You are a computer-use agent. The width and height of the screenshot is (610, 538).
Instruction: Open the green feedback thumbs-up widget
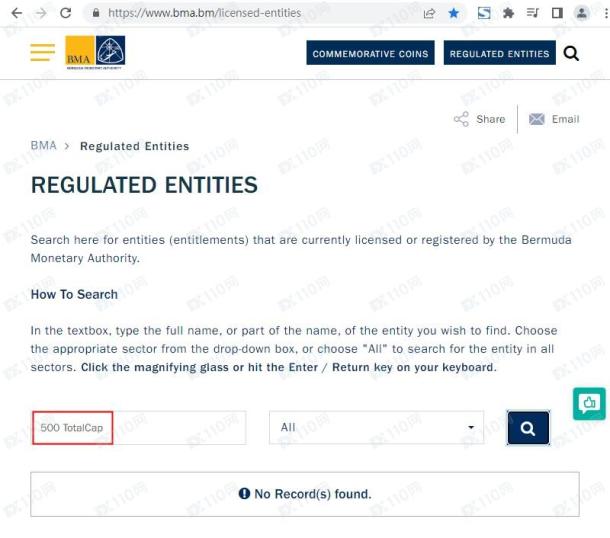click(589, 403)
